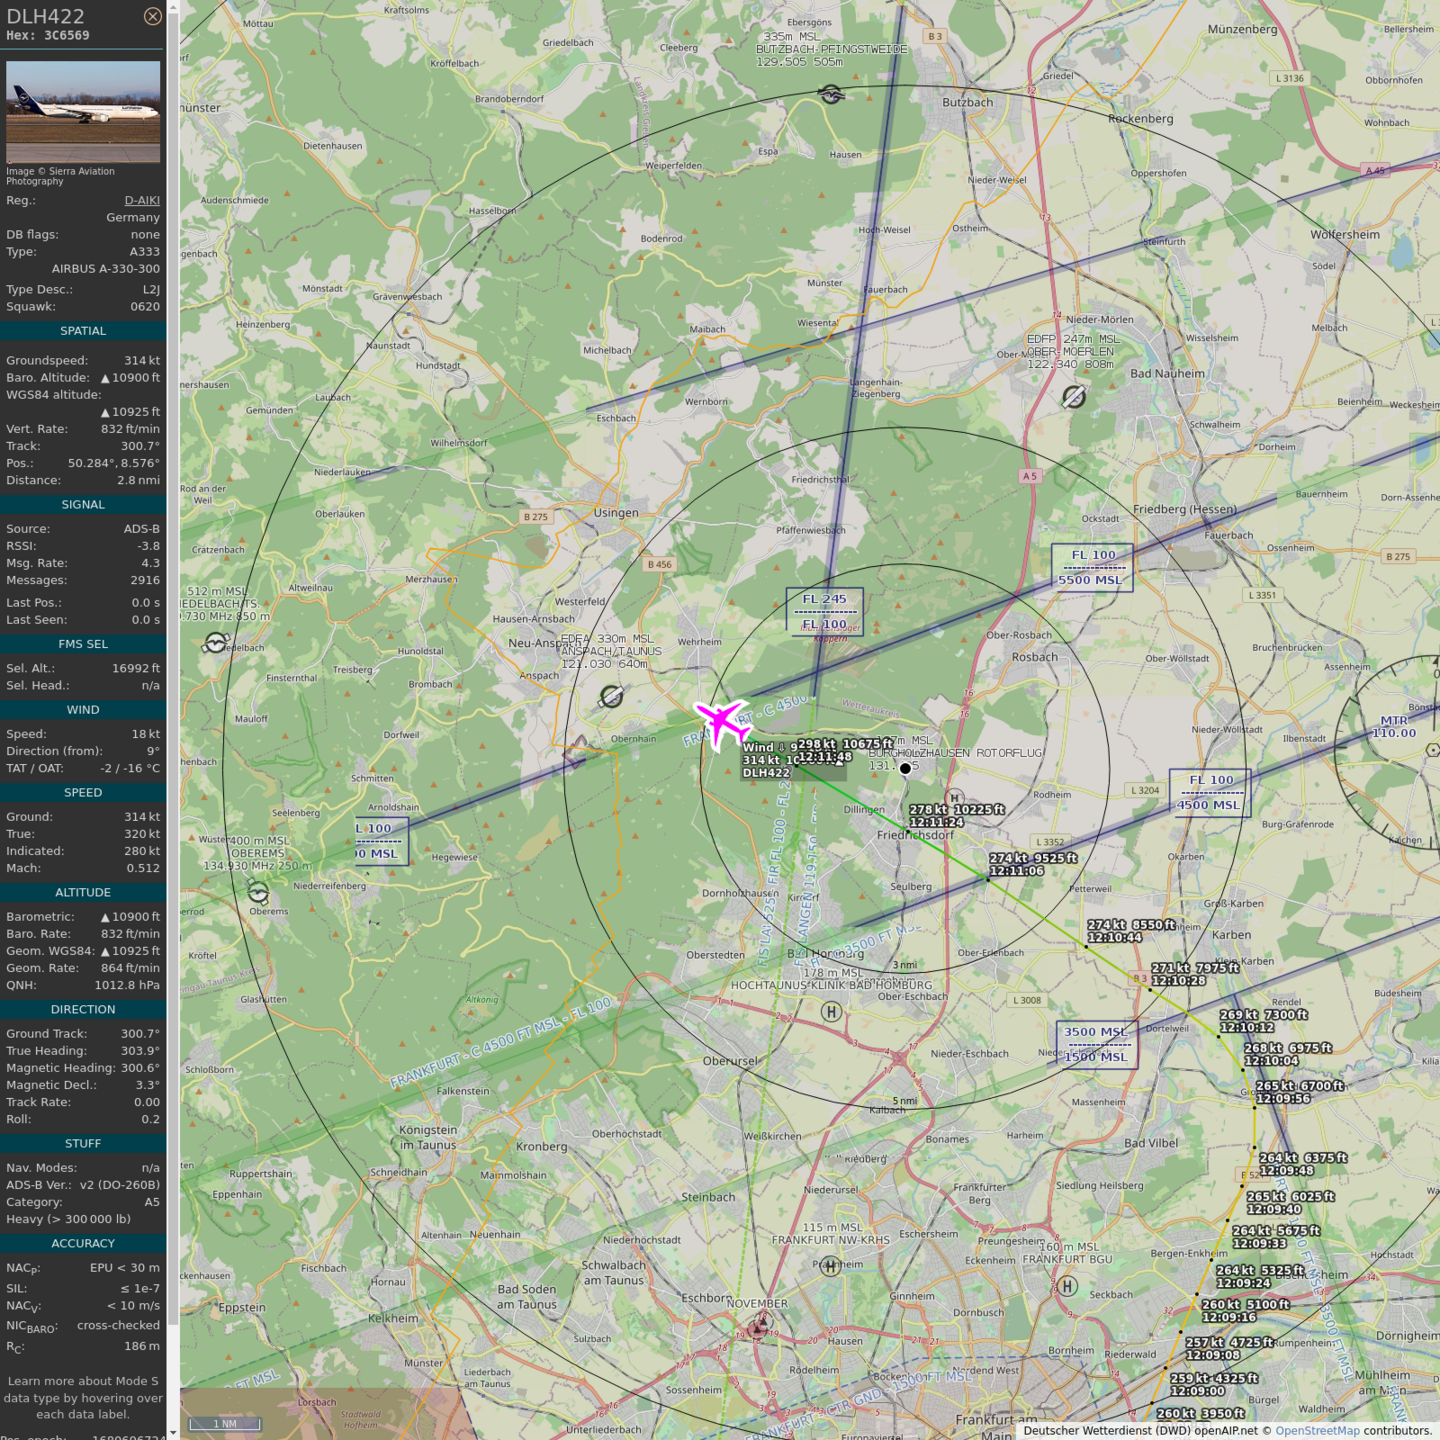
Task: Open the OpenStreetMap attribution link
Action: pyautogui.click(x=1317, y=1431)
